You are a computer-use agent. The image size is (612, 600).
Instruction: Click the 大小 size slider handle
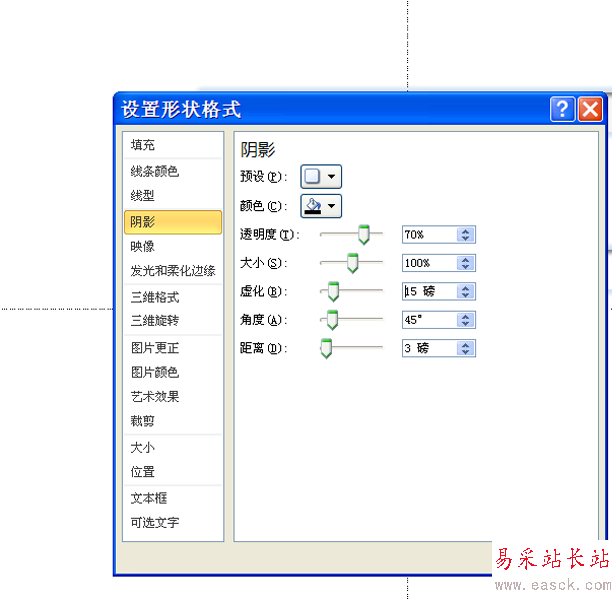[x=352, y=263]
